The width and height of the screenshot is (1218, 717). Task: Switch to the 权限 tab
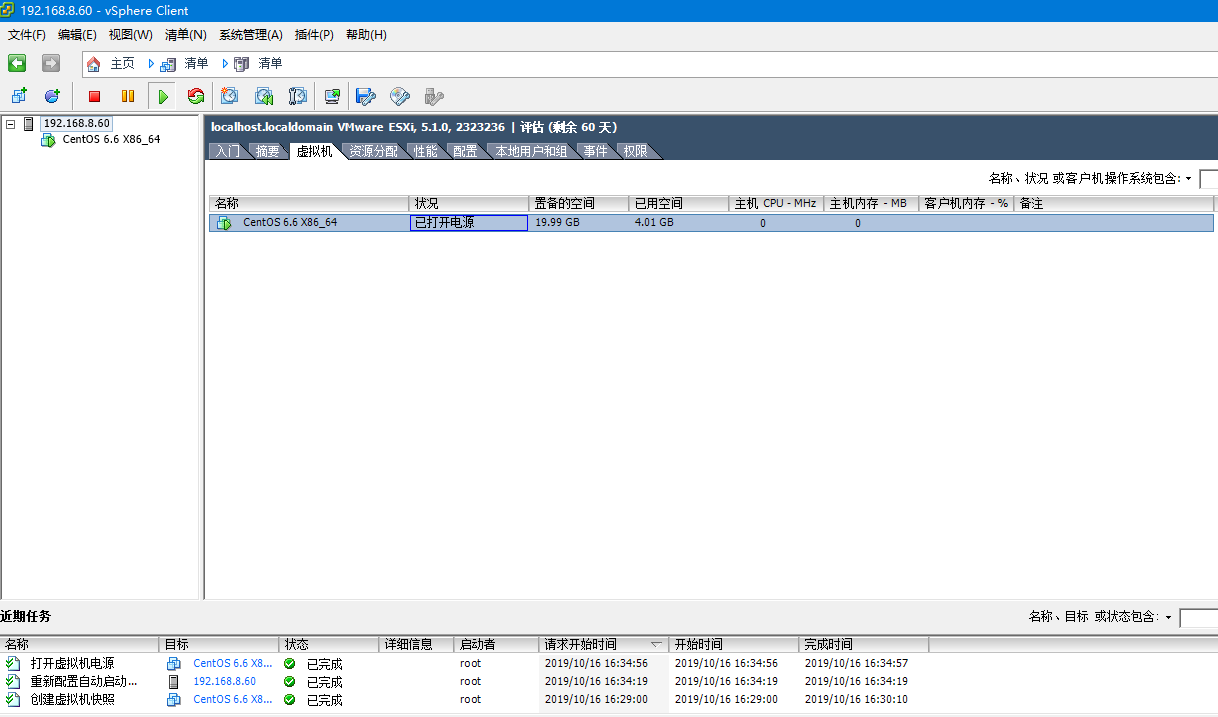pyautogui.click(x=635, y=151)
